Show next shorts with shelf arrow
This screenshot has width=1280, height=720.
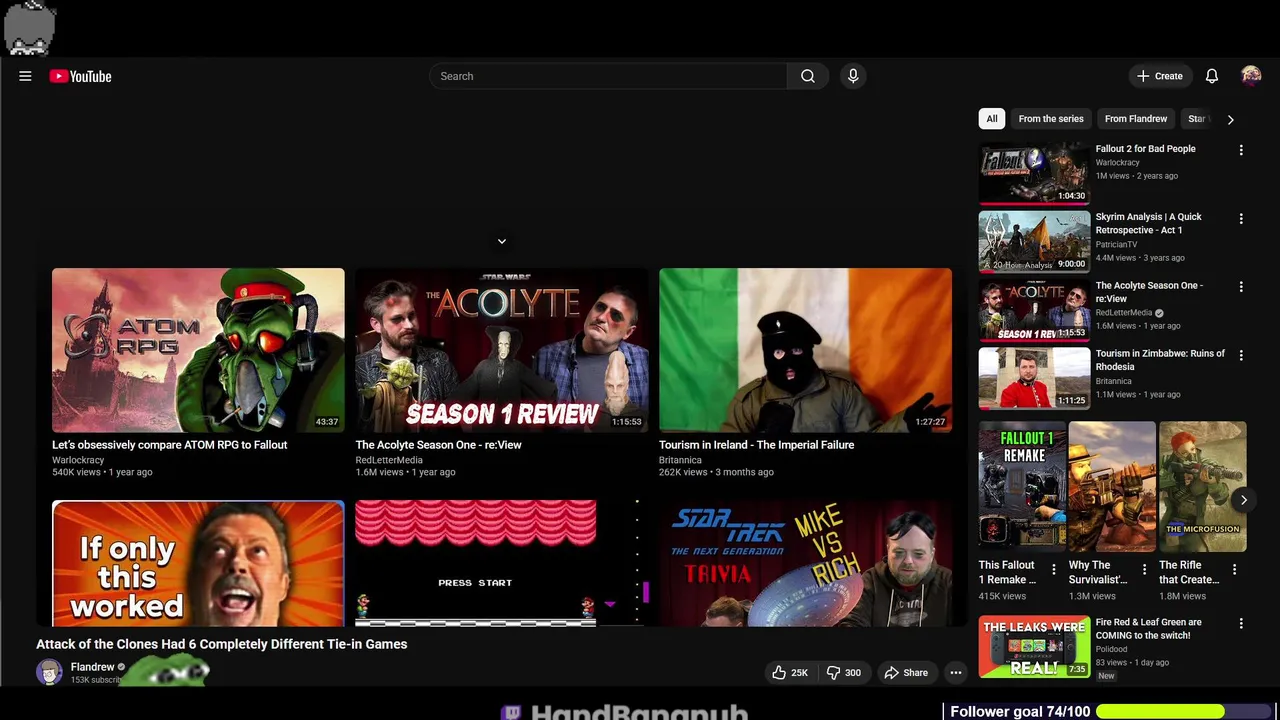1243,500
